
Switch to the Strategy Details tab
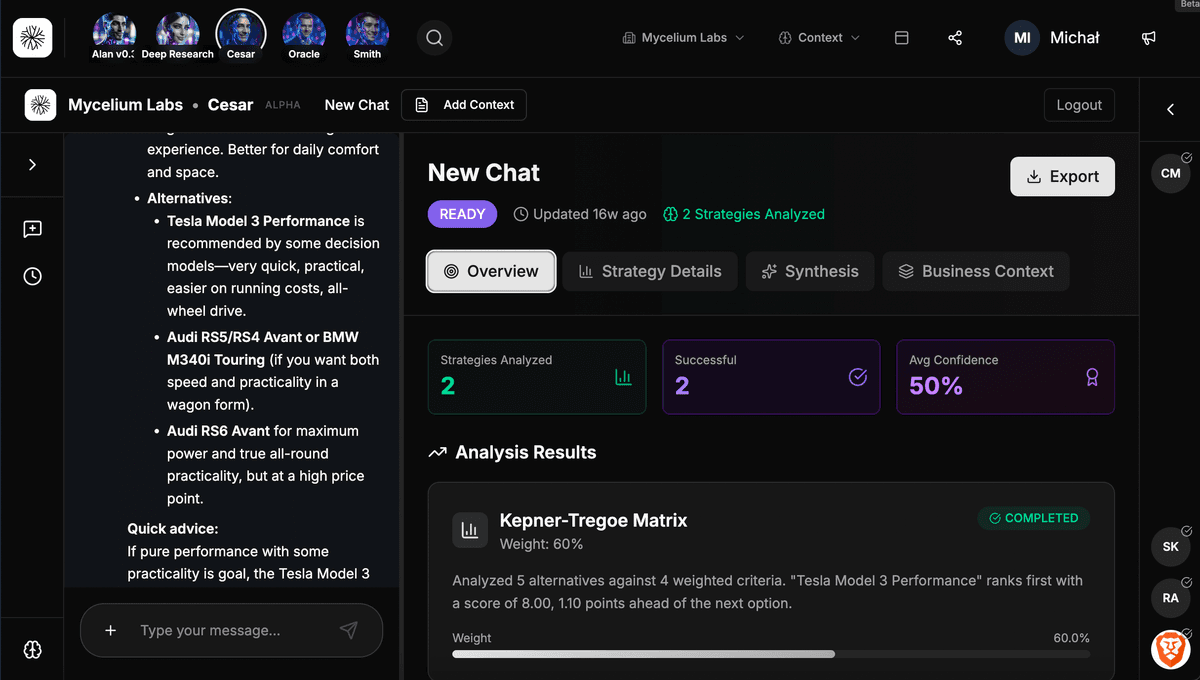[649, 271]
